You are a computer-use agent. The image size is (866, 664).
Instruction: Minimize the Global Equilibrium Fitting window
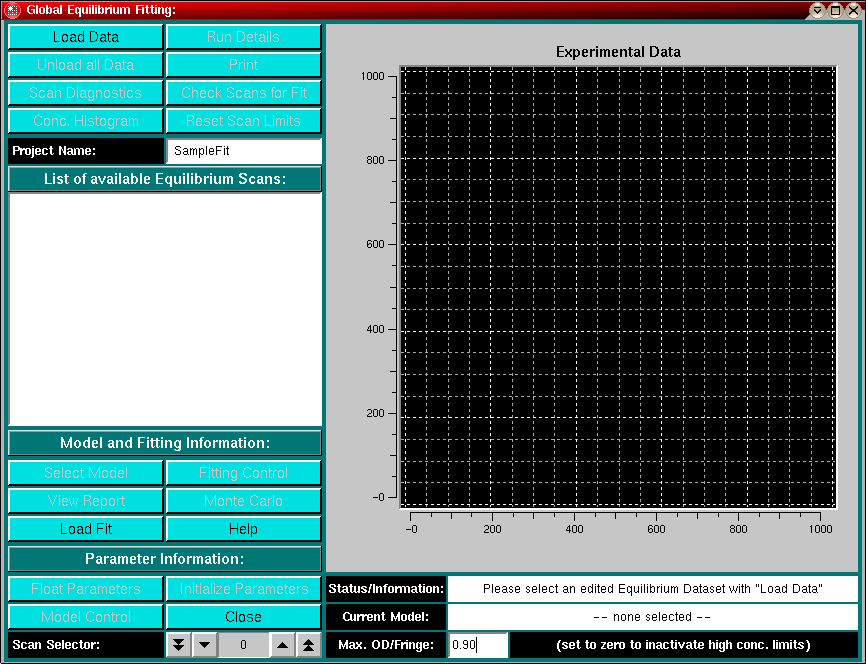click(818, 10)
